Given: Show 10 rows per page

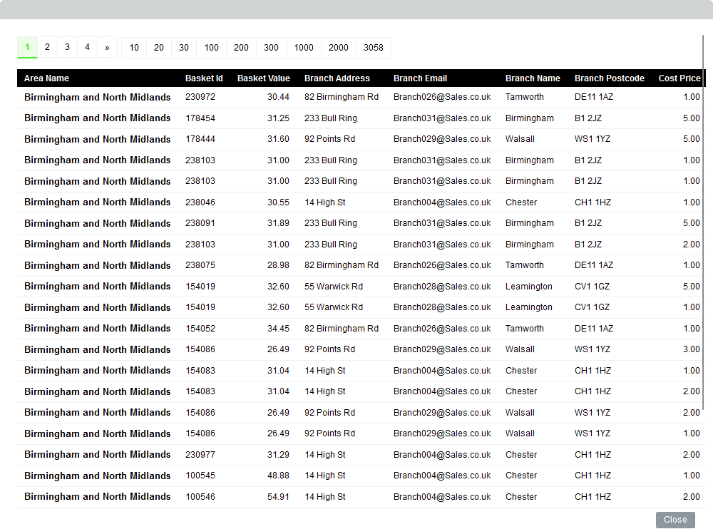Looking at the screenshot, I should point(134,47).
